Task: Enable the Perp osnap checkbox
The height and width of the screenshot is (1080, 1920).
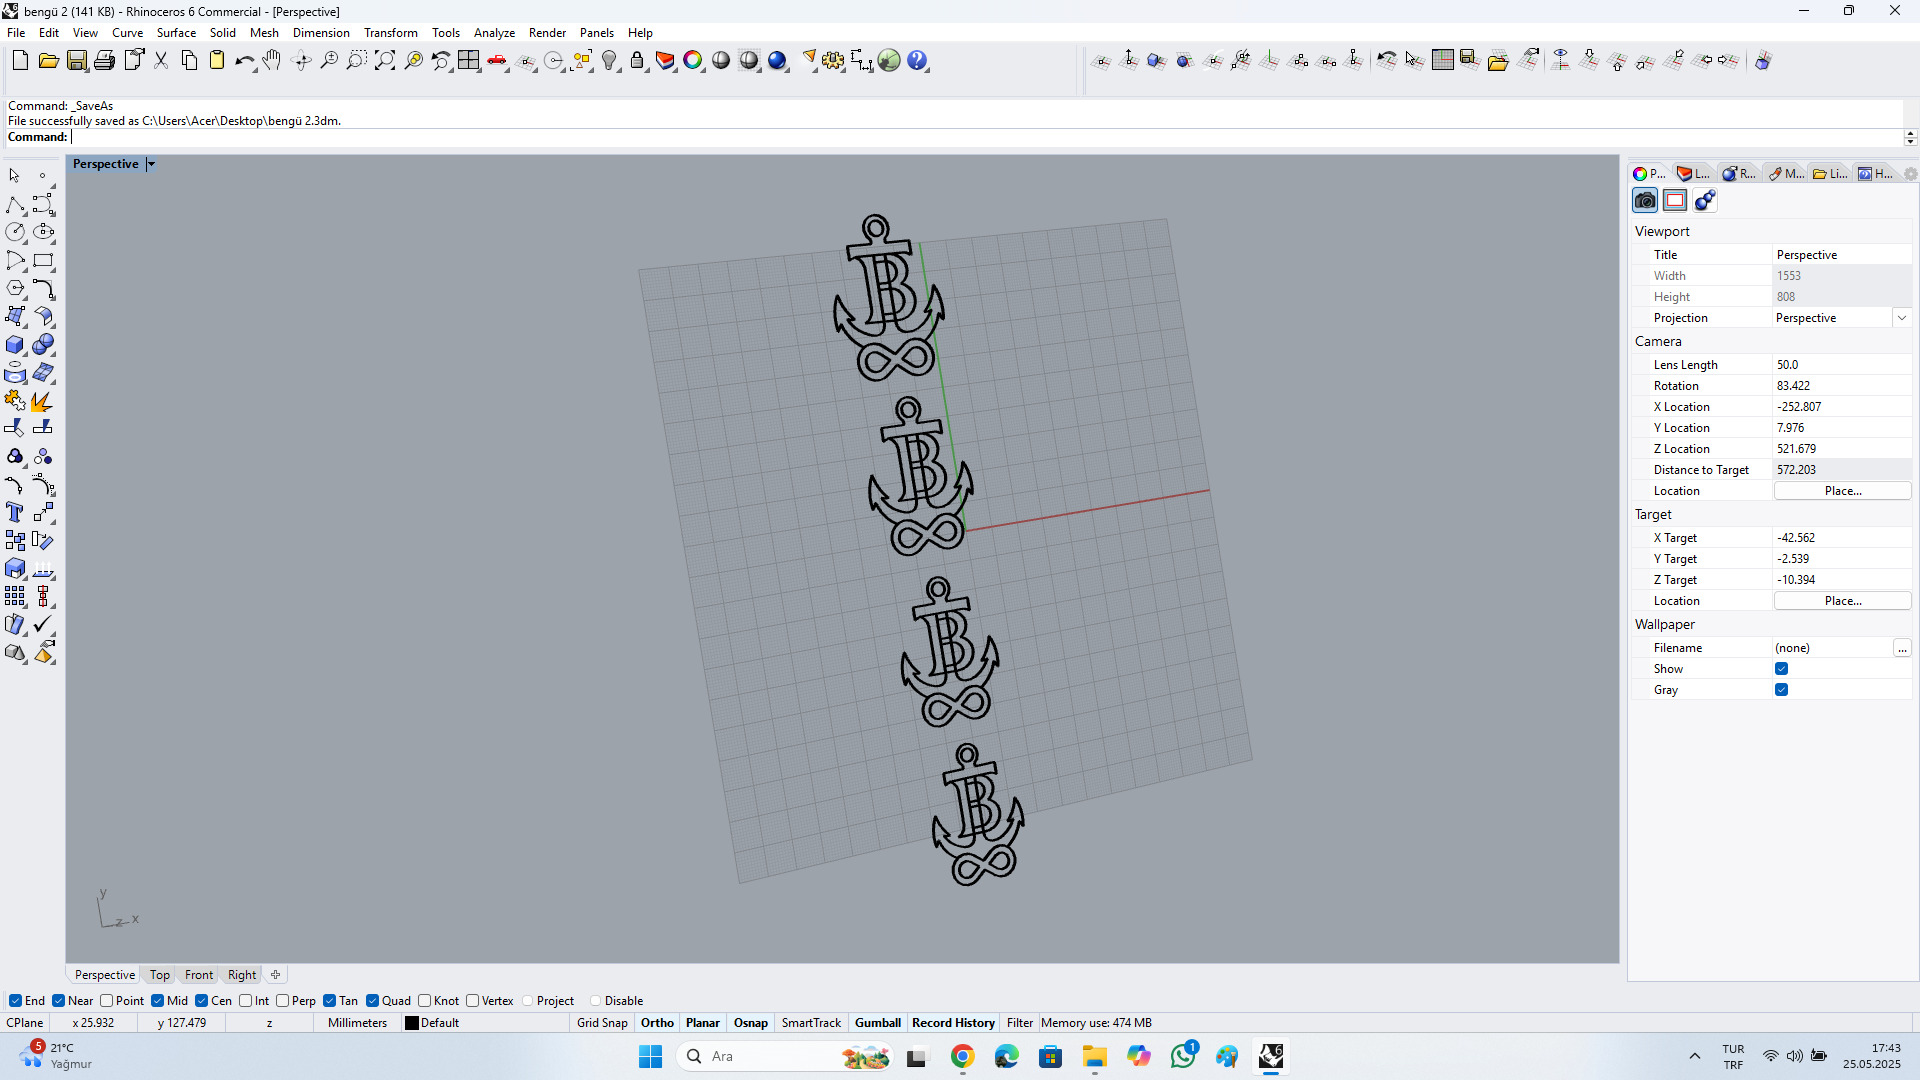Action: click(x=283, y=1001)
